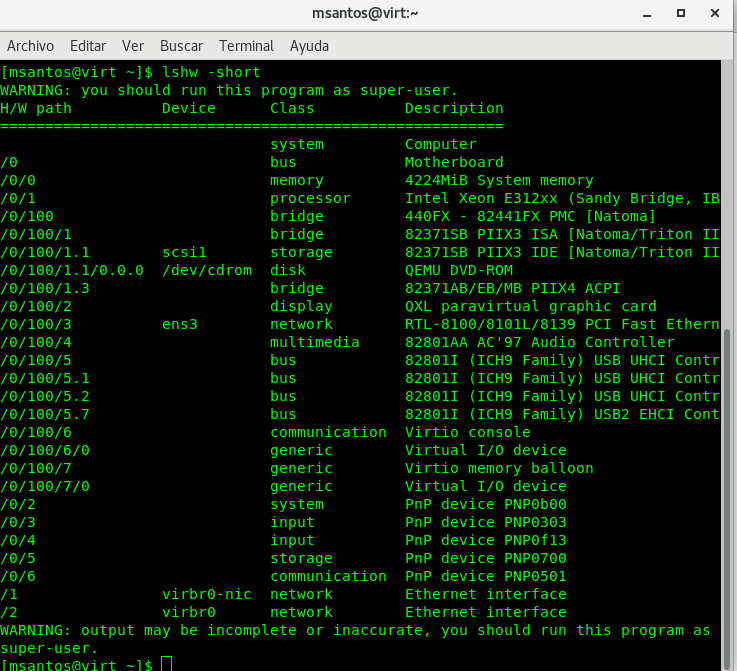Open the Buscar menu

click(181, 46)
